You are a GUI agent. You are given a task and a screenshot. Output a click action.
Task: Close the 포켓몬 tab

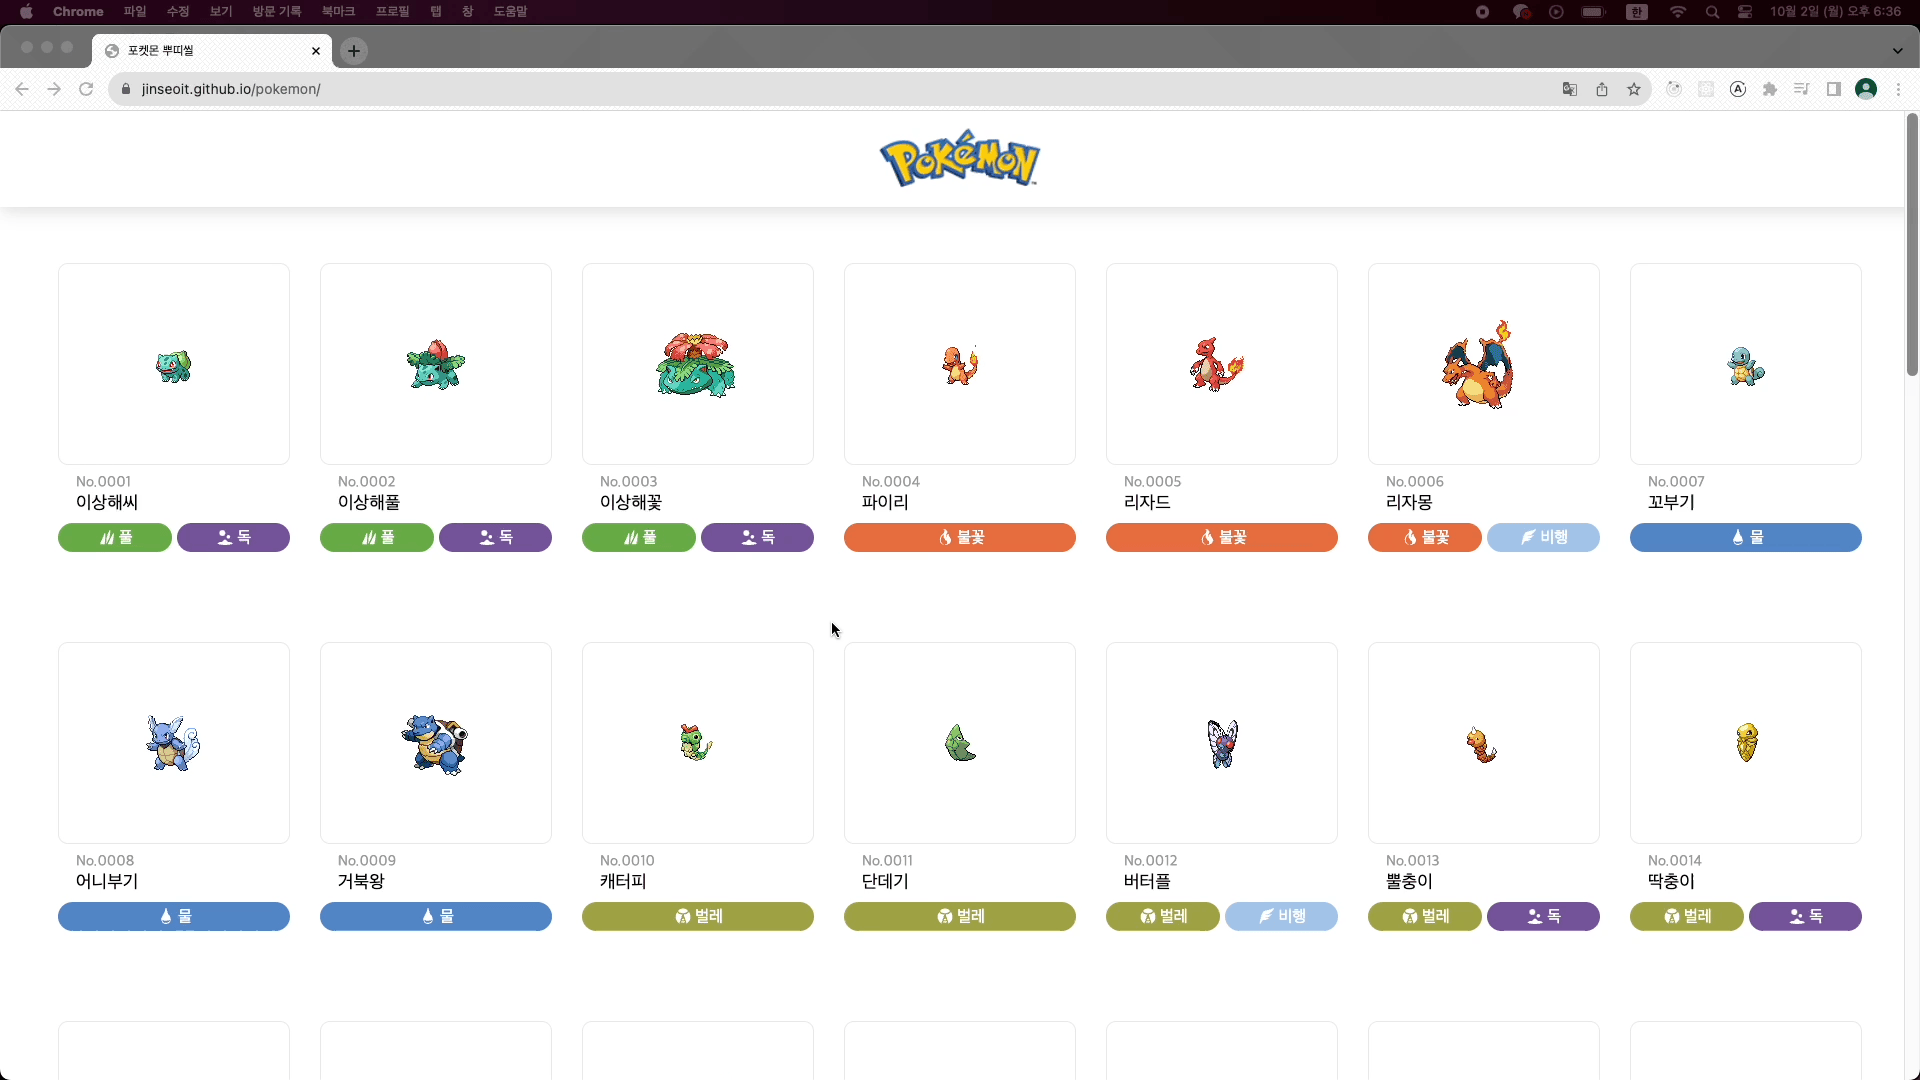pyautogui.click(x=316, y=51)
